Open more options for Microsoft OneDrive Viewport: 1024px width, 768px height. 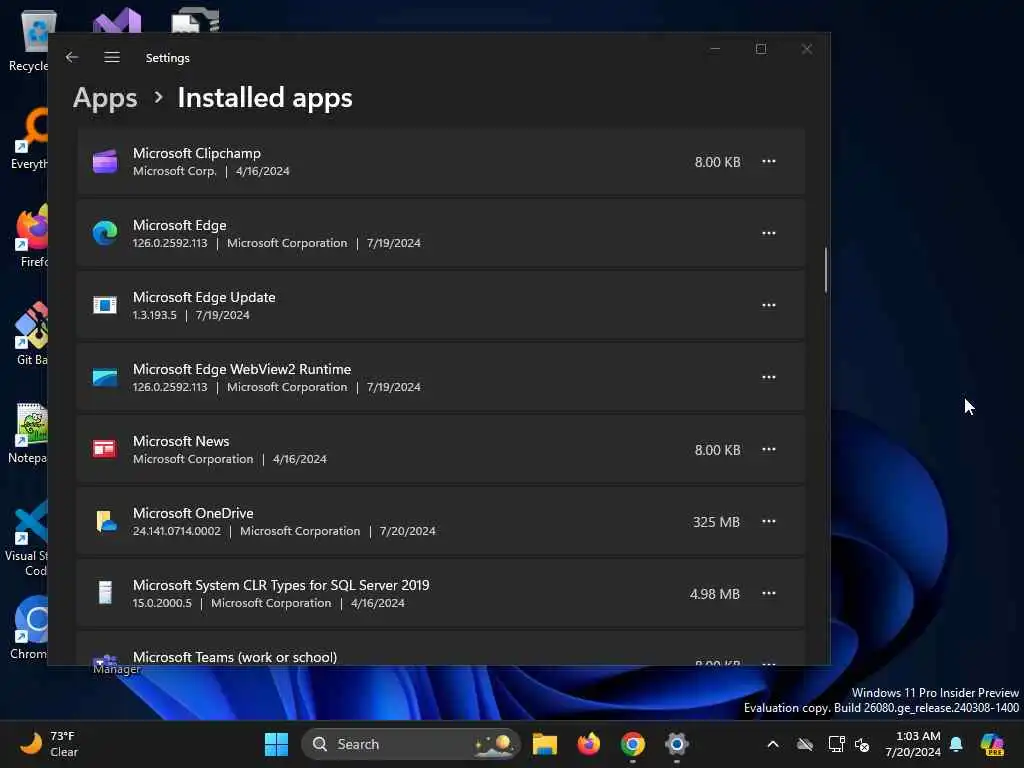pos(769,521)
